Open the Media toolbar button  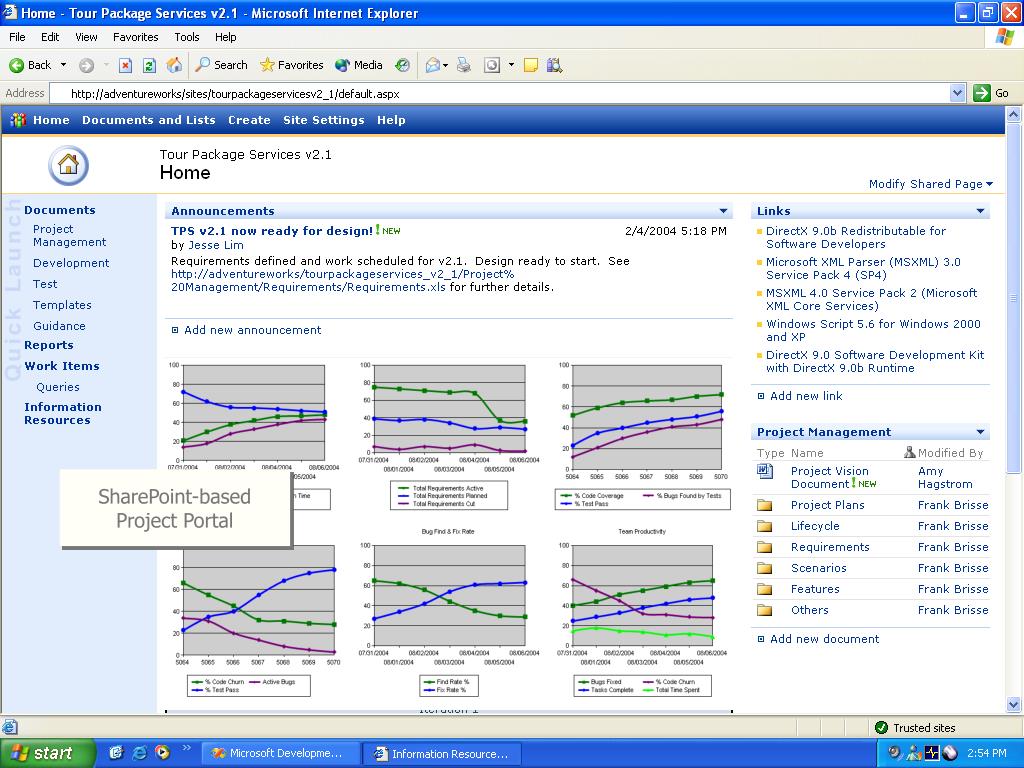[x=359, y=65]
